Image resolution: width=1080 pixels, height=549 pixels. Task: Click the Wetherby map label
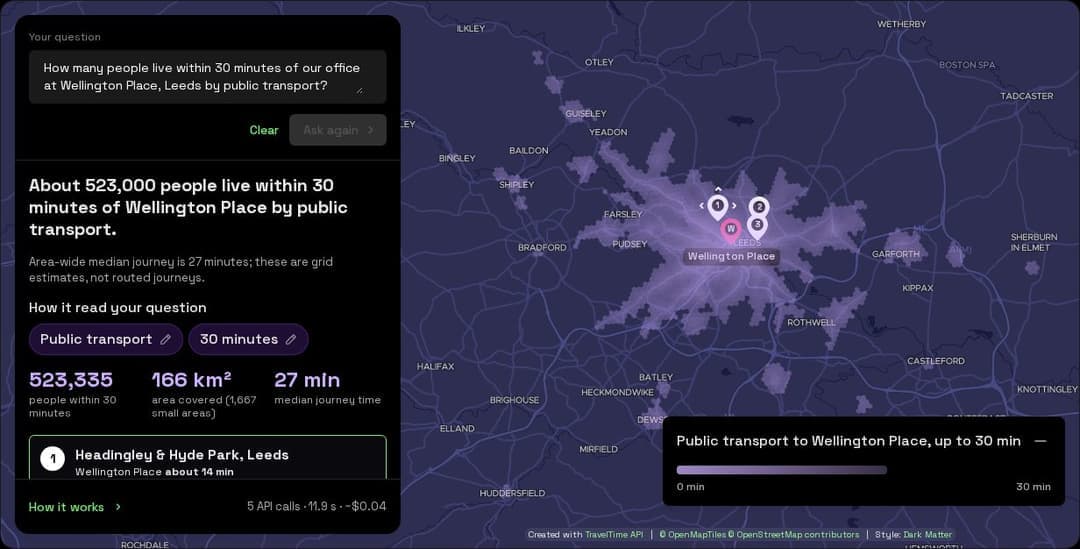click(901, 24)
